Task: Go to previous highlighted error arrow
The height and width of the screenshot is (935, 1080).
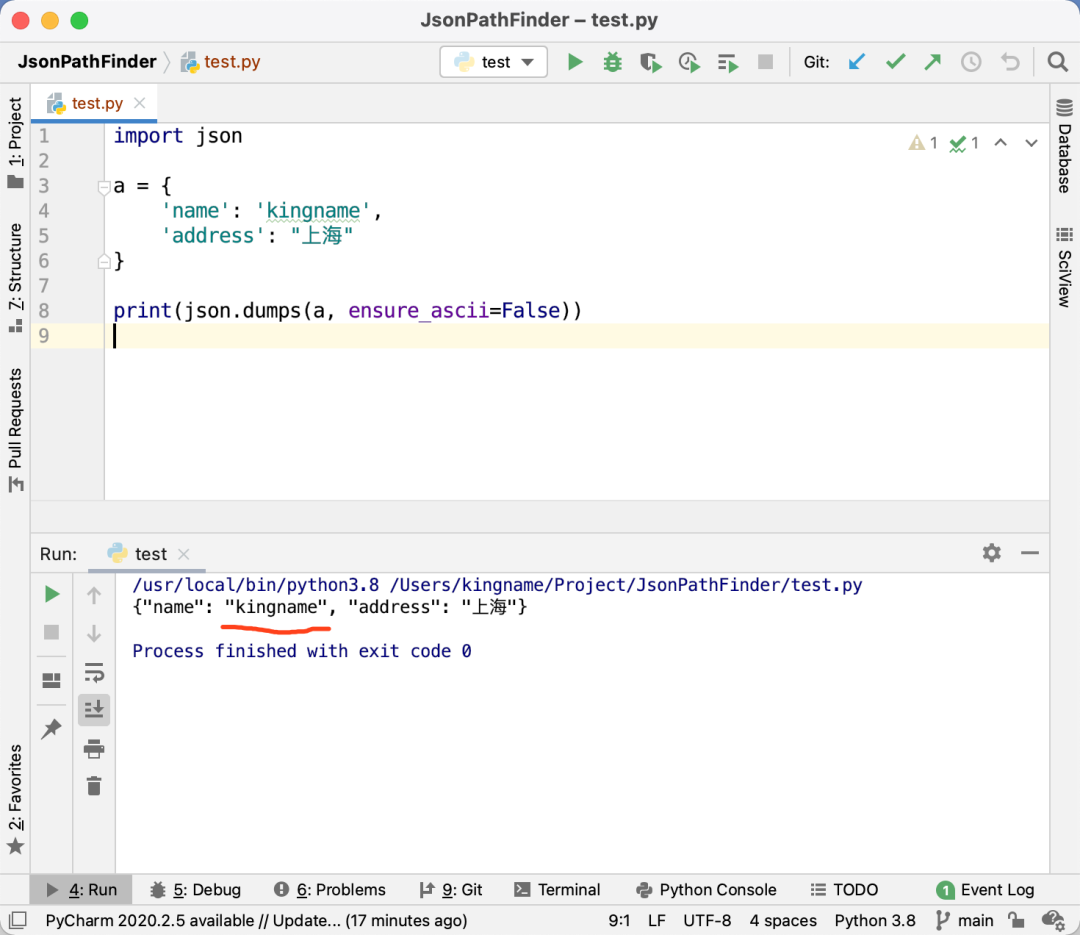Action: click(1001, 143)
